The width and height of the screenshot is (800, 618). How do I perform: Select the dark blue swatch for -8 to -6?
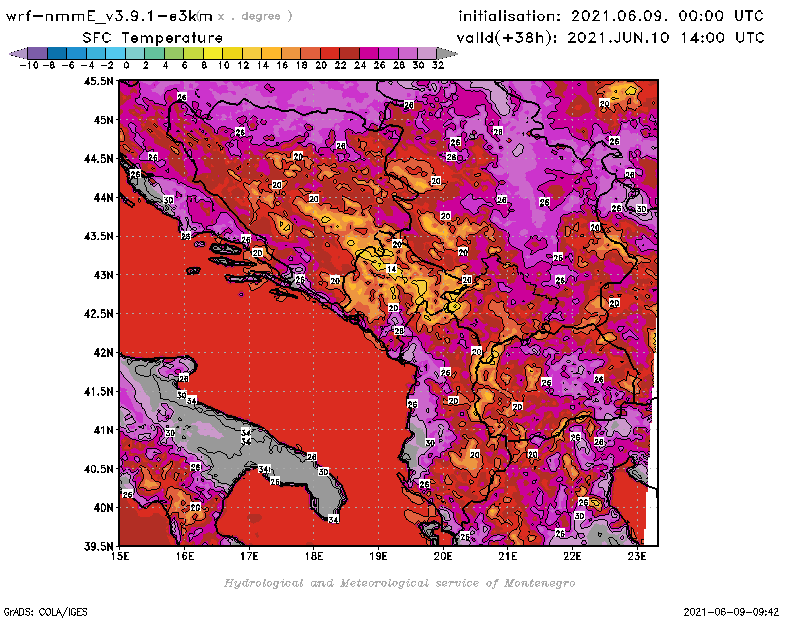tap(57, 54)
